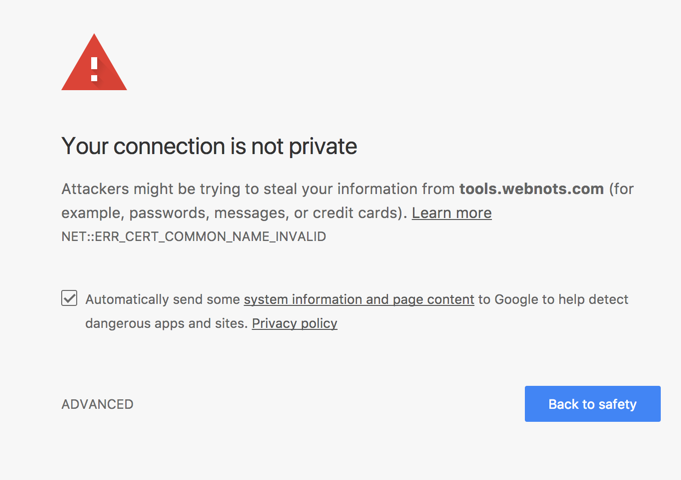Click the 'Automatically send some' label text
This screenshot has width=681, height=480.
pyautogui.click(x=162, y=299)
